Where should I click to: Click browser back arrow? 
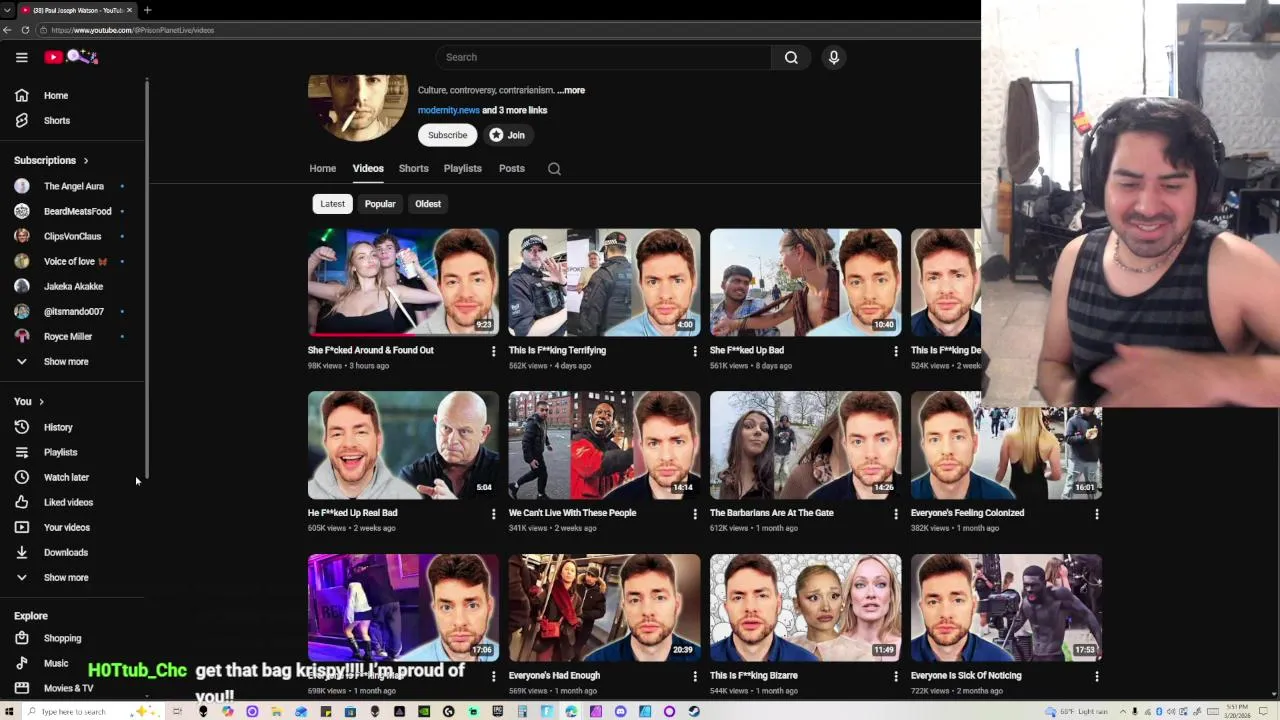click(x=7, y=30)
